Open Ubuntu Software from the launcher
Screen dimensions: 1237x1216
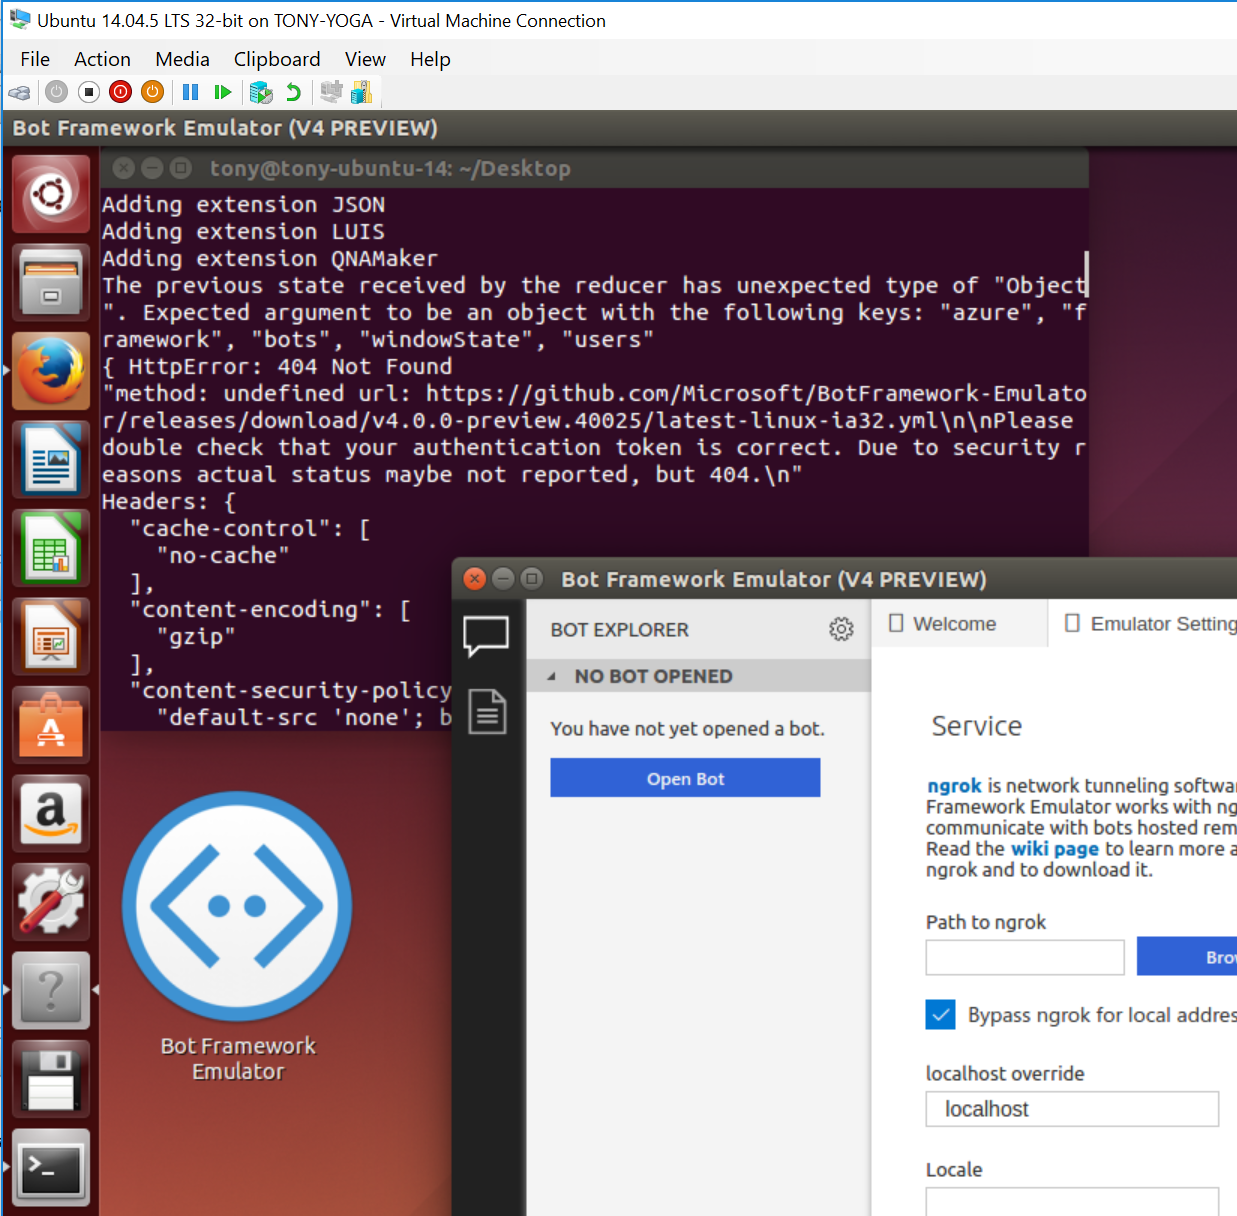[50, 724]
